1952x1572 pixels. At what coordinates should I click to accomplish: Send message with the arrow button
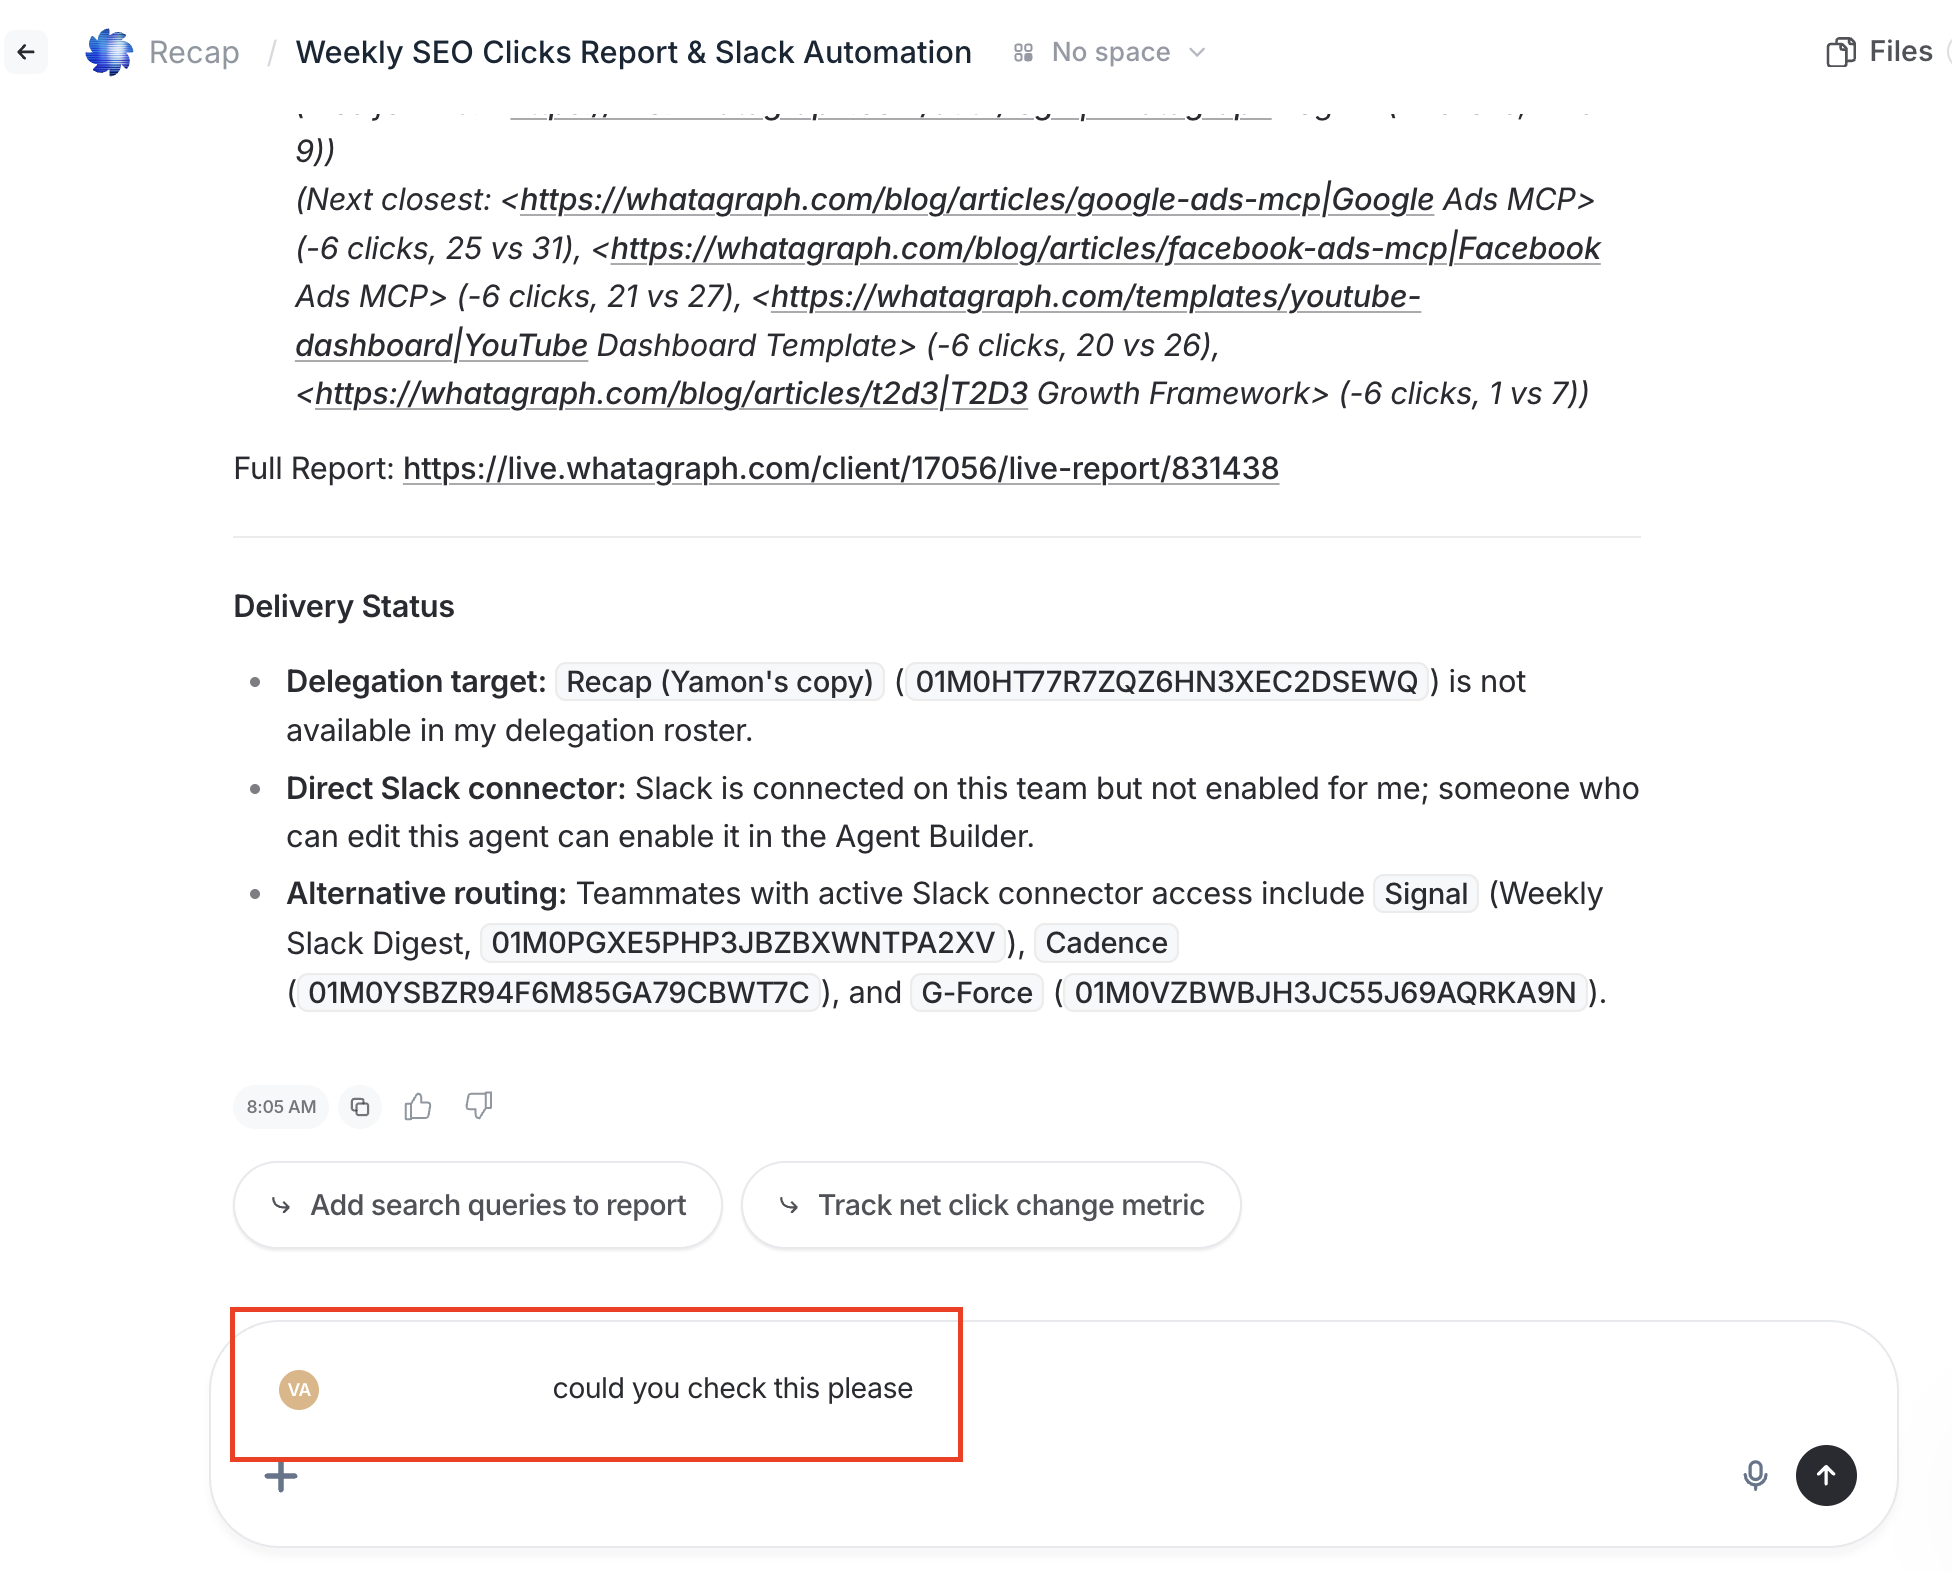pyautogui.click(x=1826, y=1475)
